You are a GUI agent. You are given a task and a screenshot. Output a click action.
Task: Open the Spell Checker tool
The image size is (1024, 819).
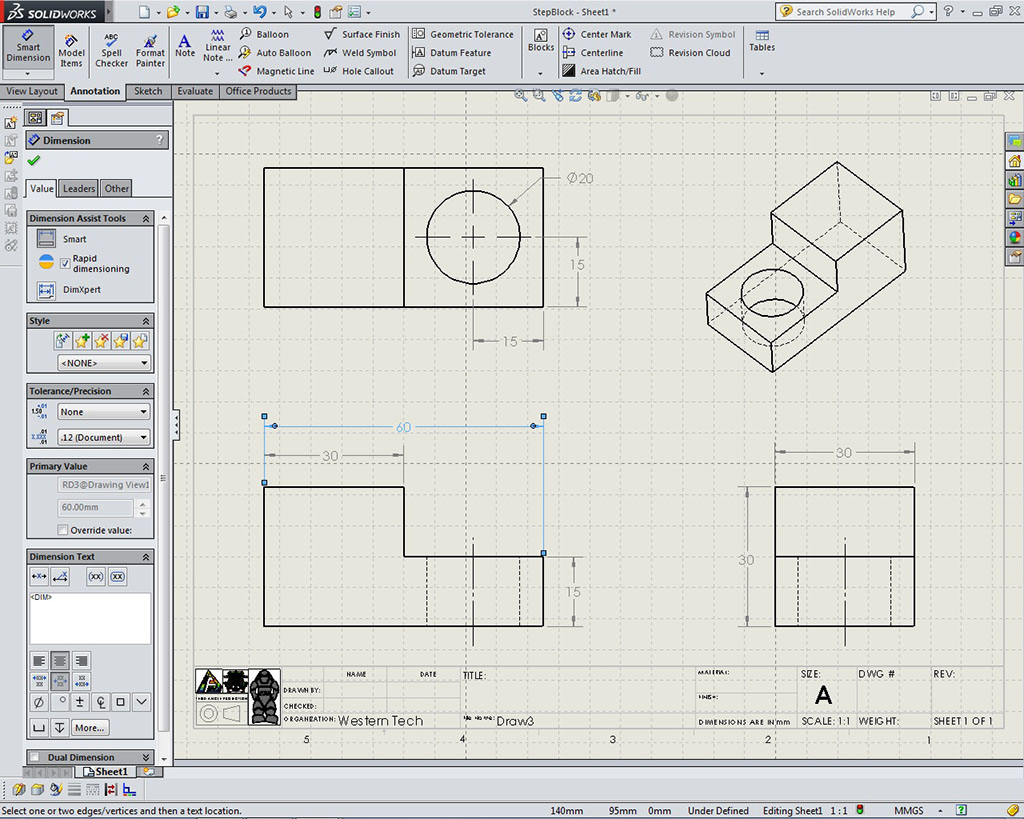(x=111, y=50)
